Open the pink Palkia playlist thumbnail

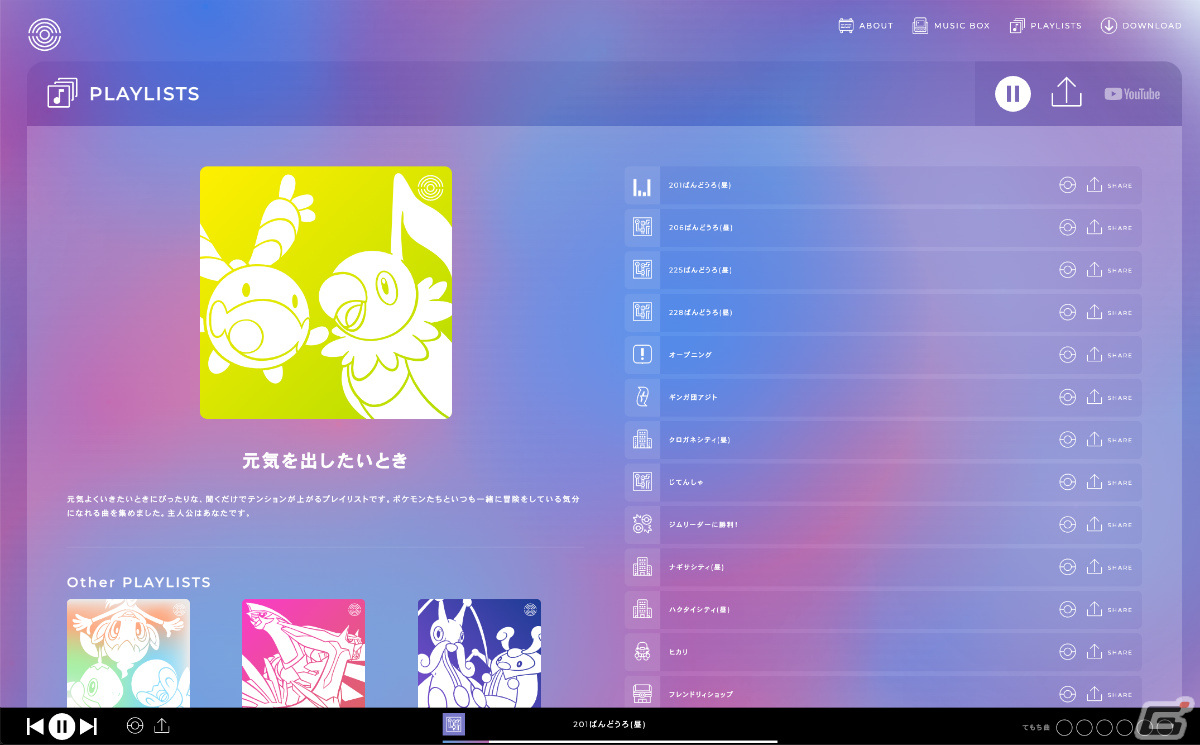click(303, 653)
